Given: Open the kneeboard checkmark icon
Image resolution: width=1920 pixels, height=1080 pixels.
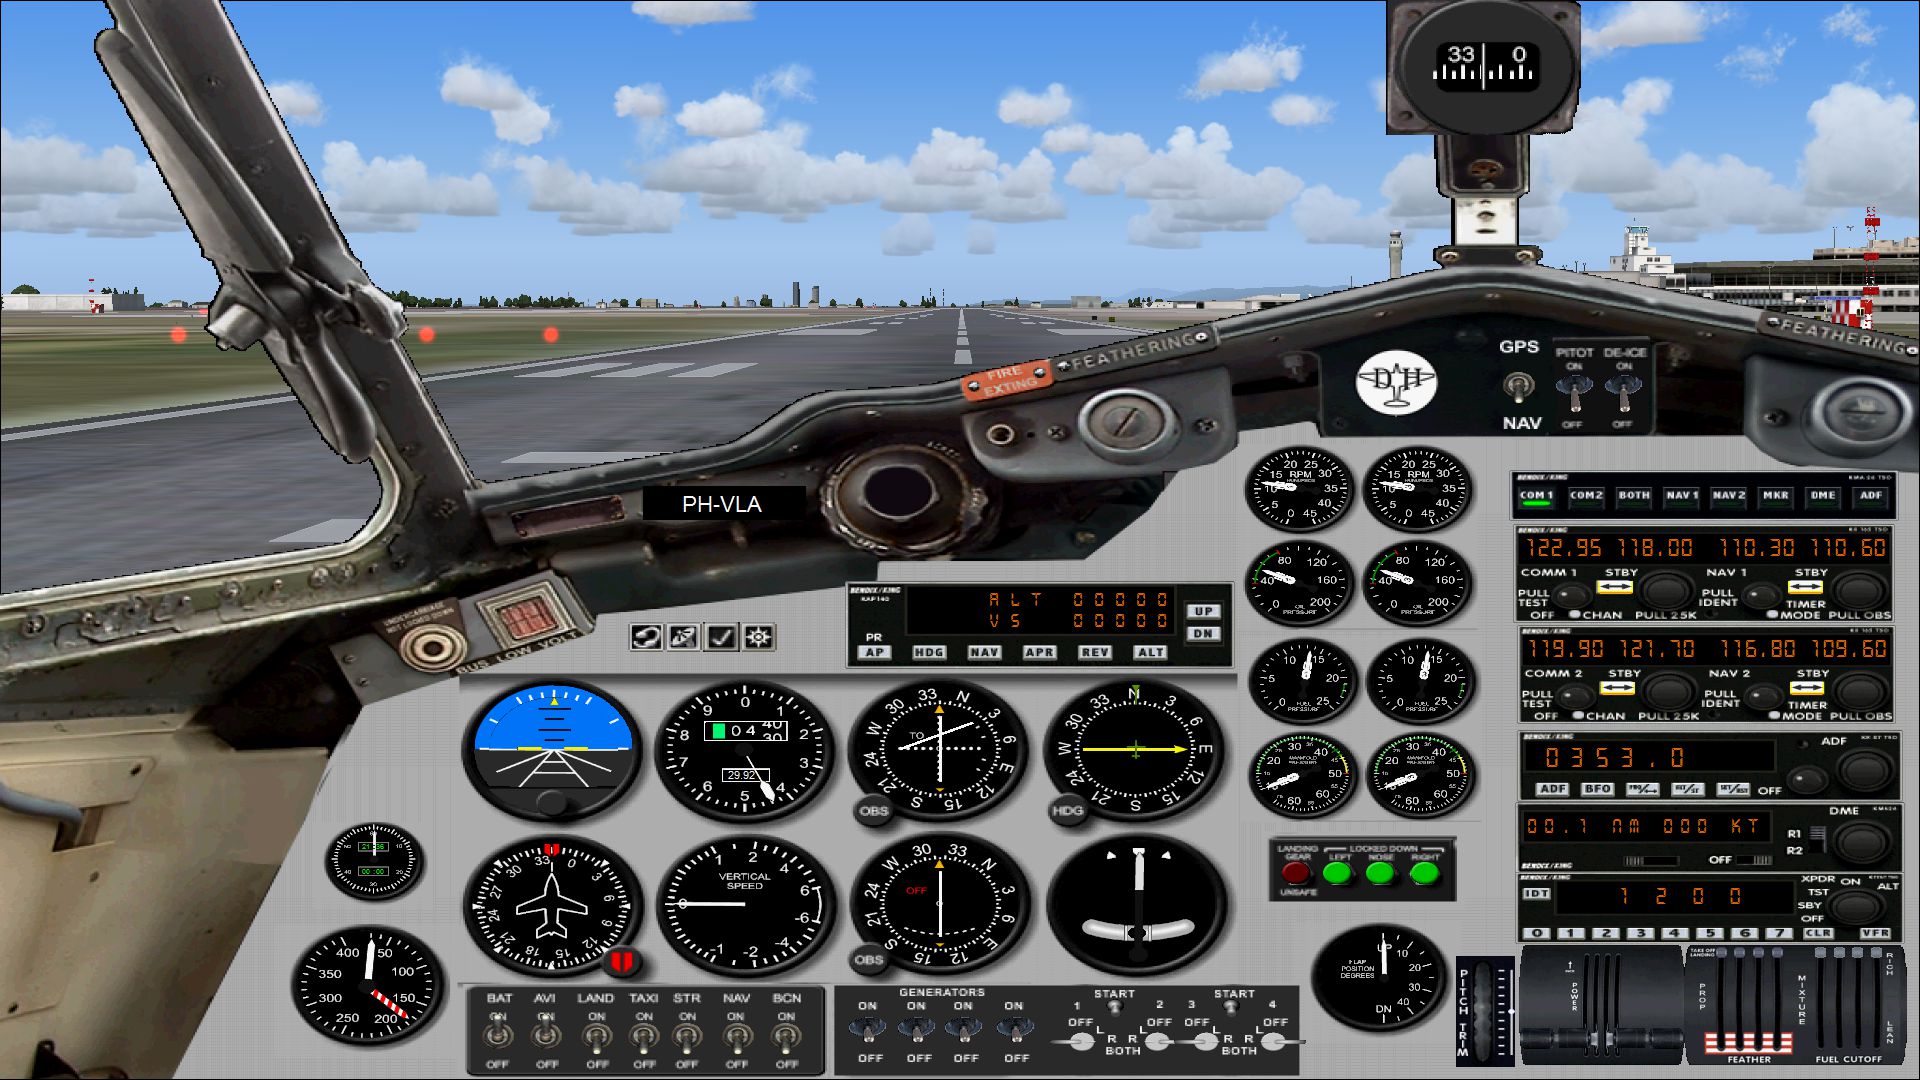Looking at the screenshot, I should pyautogui.click(x=721, y=637).
